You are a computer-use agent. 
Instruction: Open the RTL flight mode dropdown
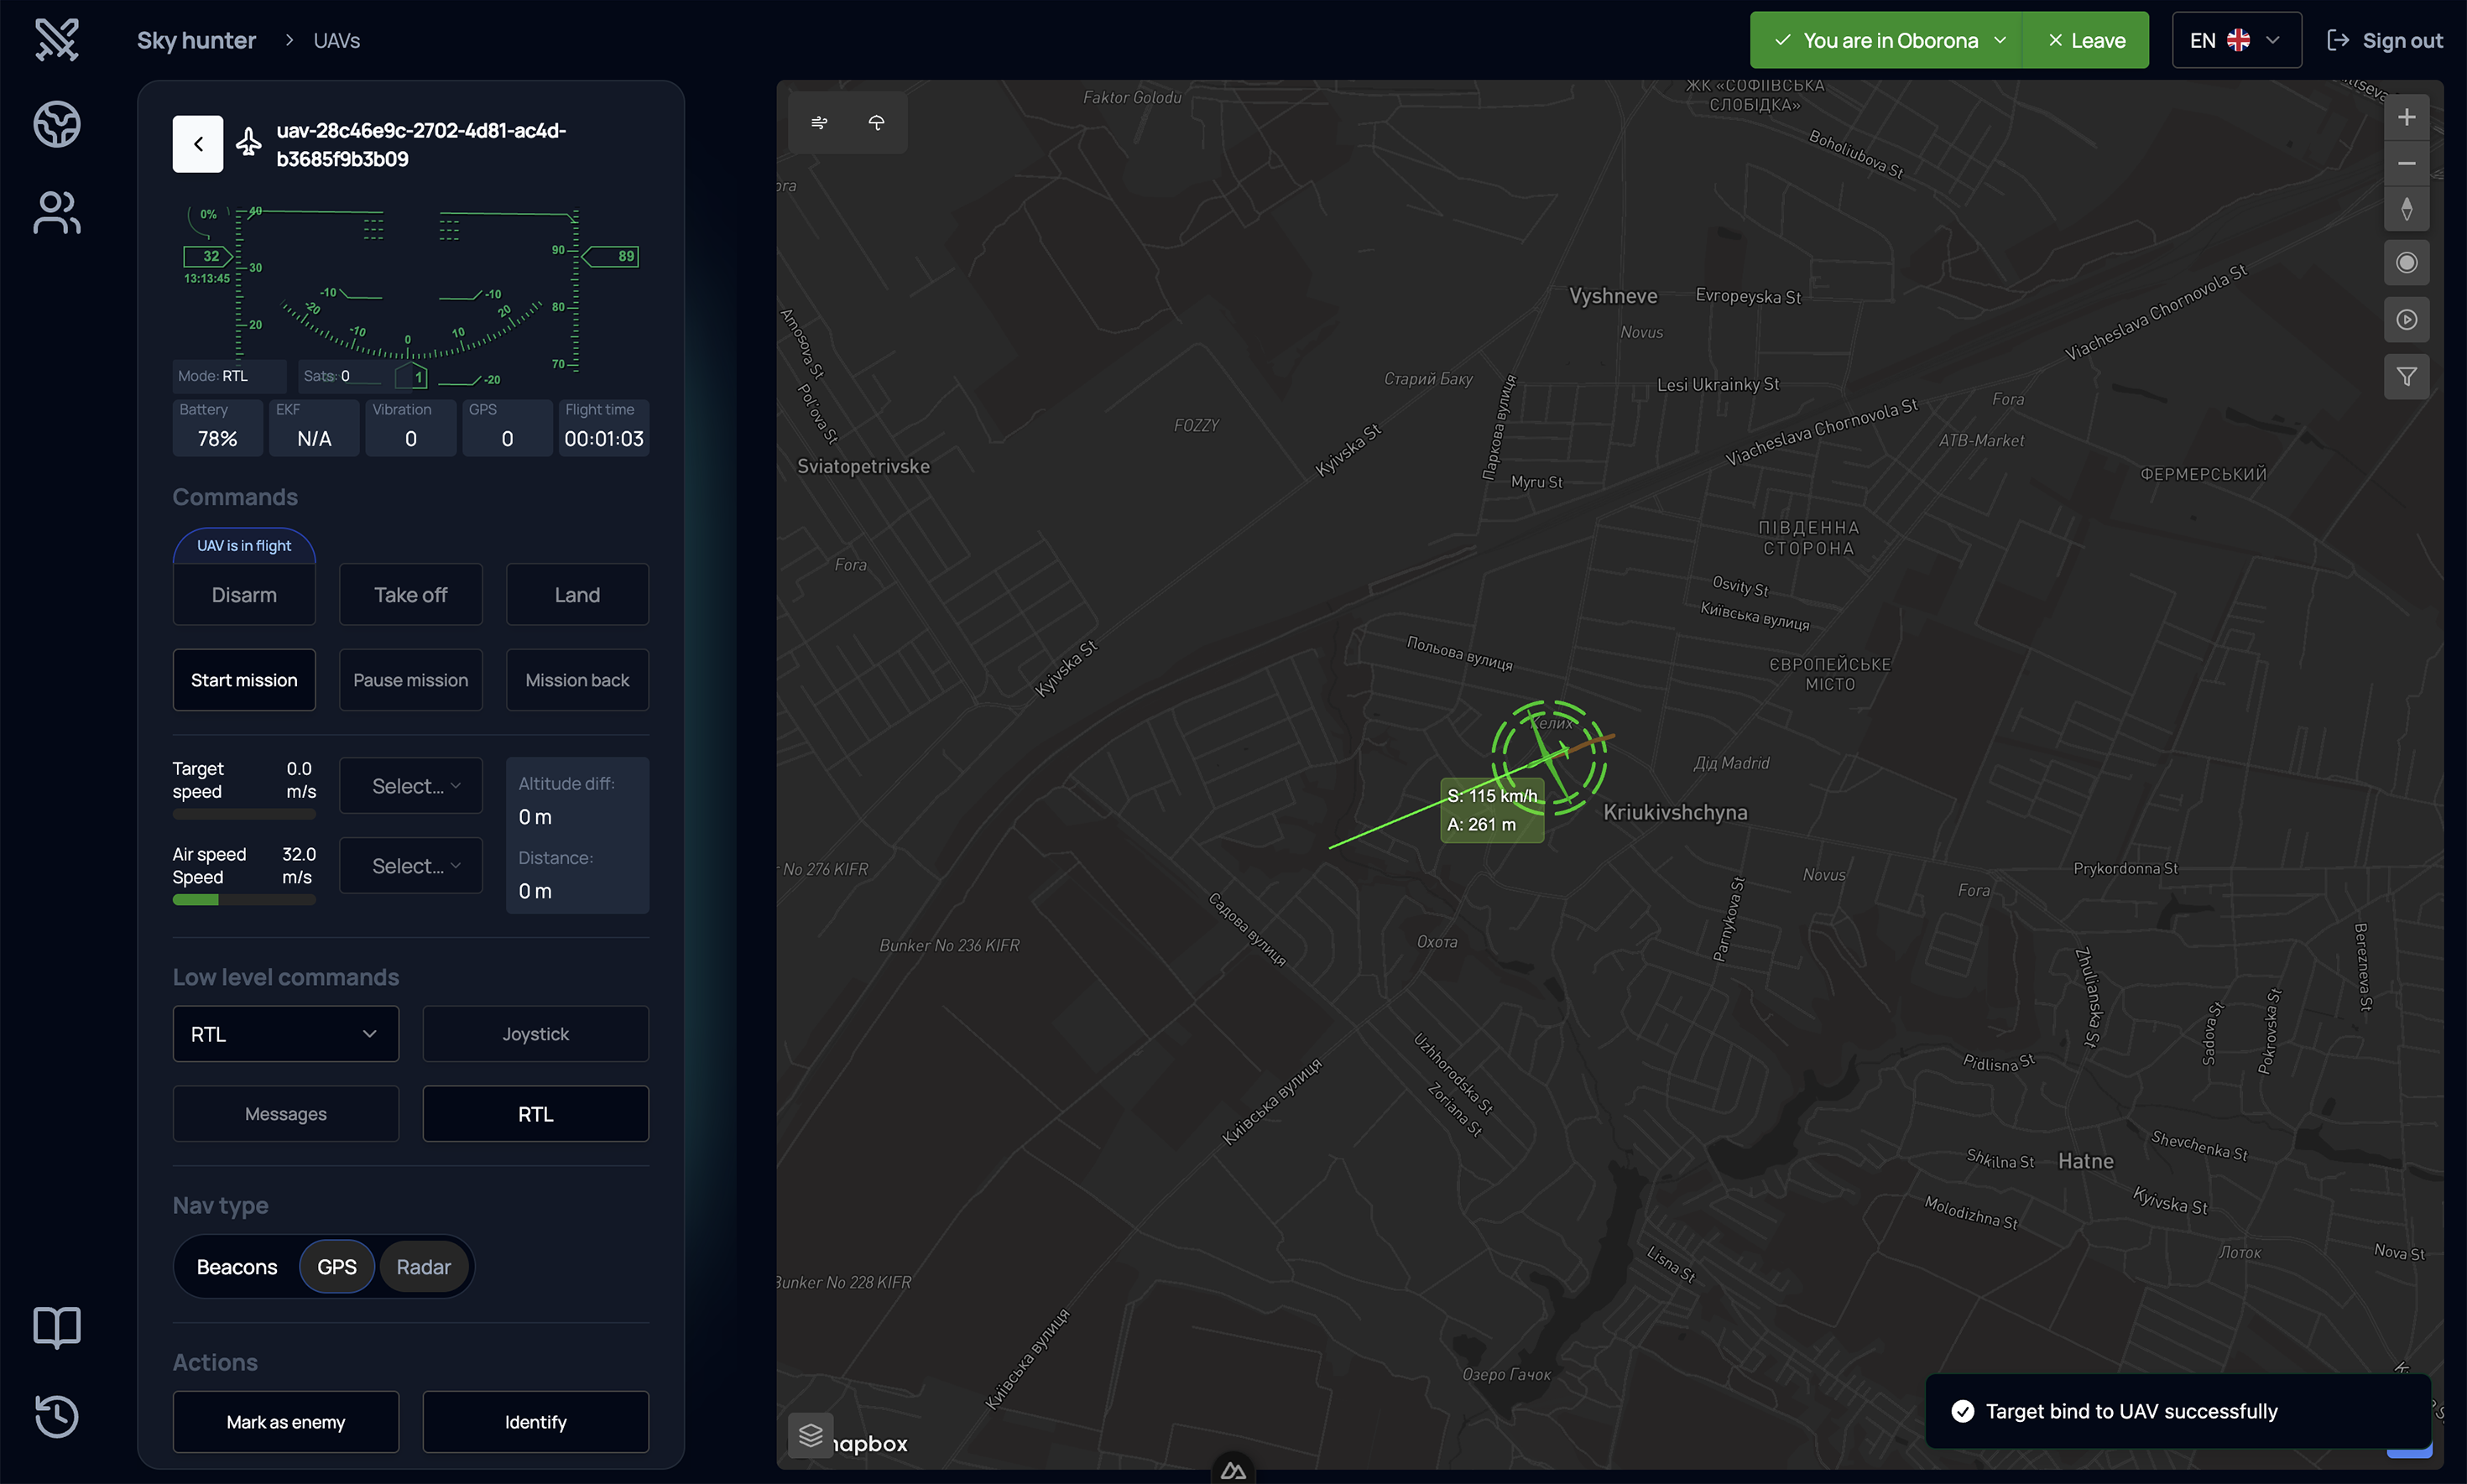[285, 1034]
